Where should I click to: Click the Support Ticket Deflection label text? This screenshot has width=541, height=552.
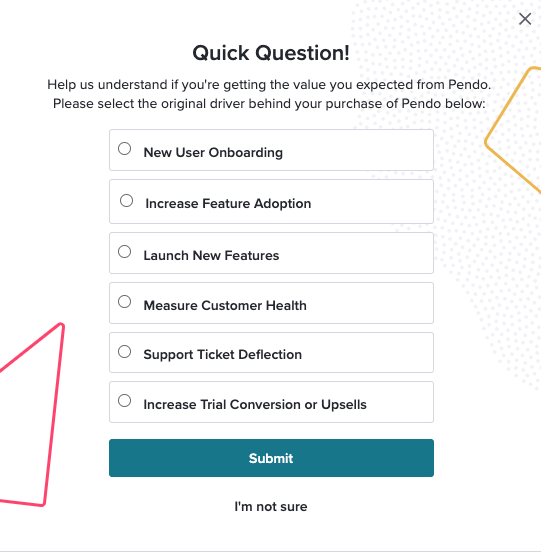[222, 355]
